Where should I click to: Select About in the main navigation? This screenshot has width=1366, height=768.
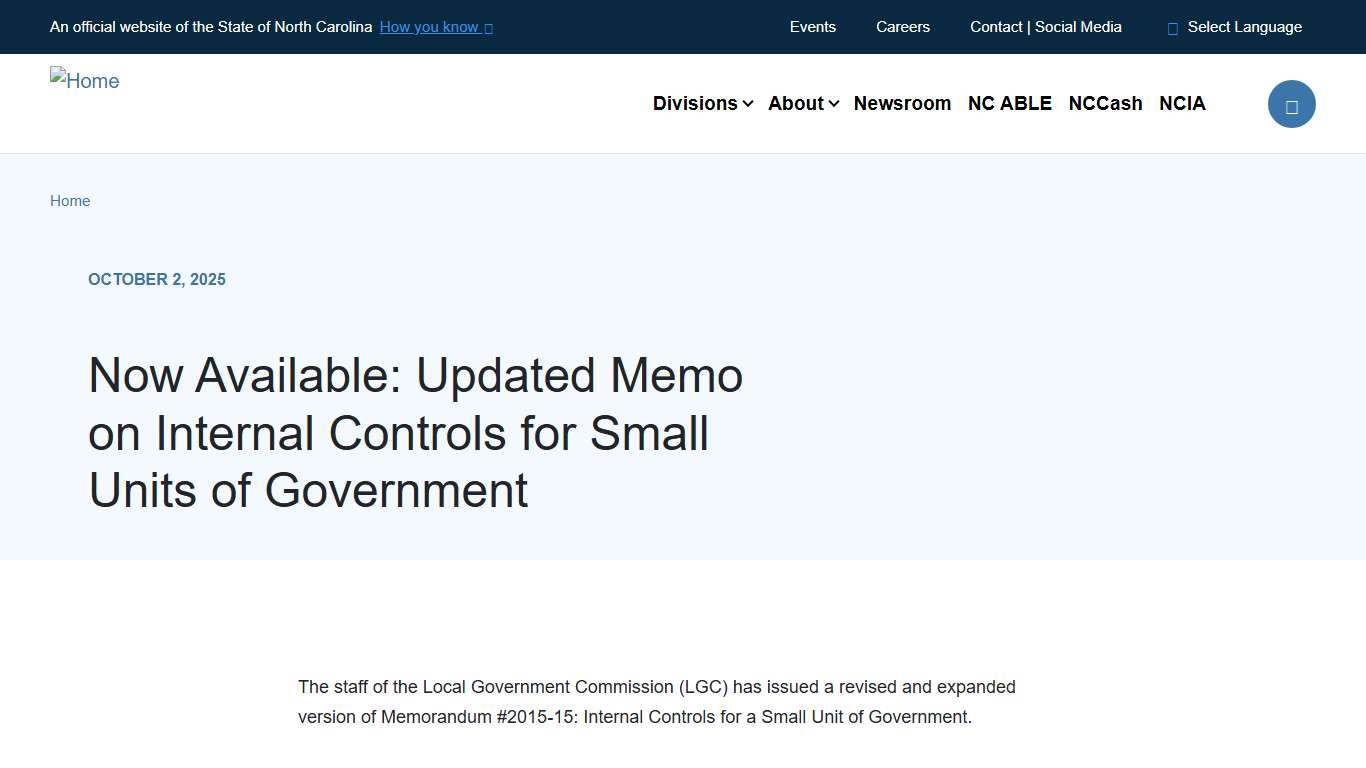(796, 103)
